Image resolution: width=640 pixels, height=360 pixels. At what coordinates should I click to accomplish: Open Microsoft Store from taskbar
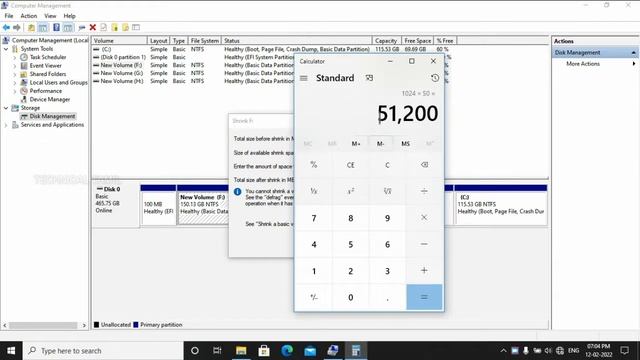(264, 351)
